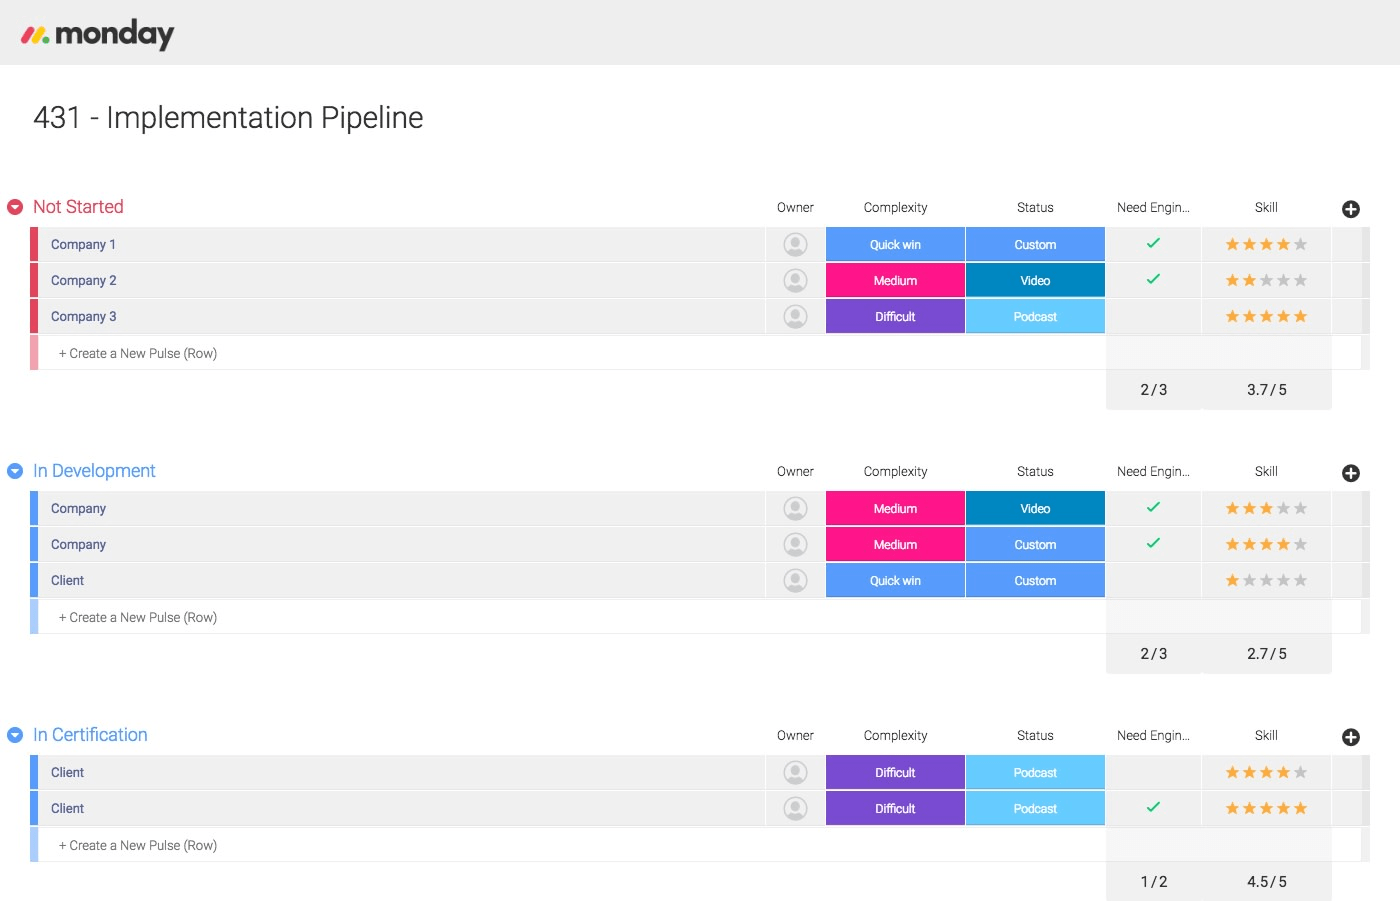The image size is (1400, 901).
Task: Collapse the In Certification group
Action: (x=15, y=735)
